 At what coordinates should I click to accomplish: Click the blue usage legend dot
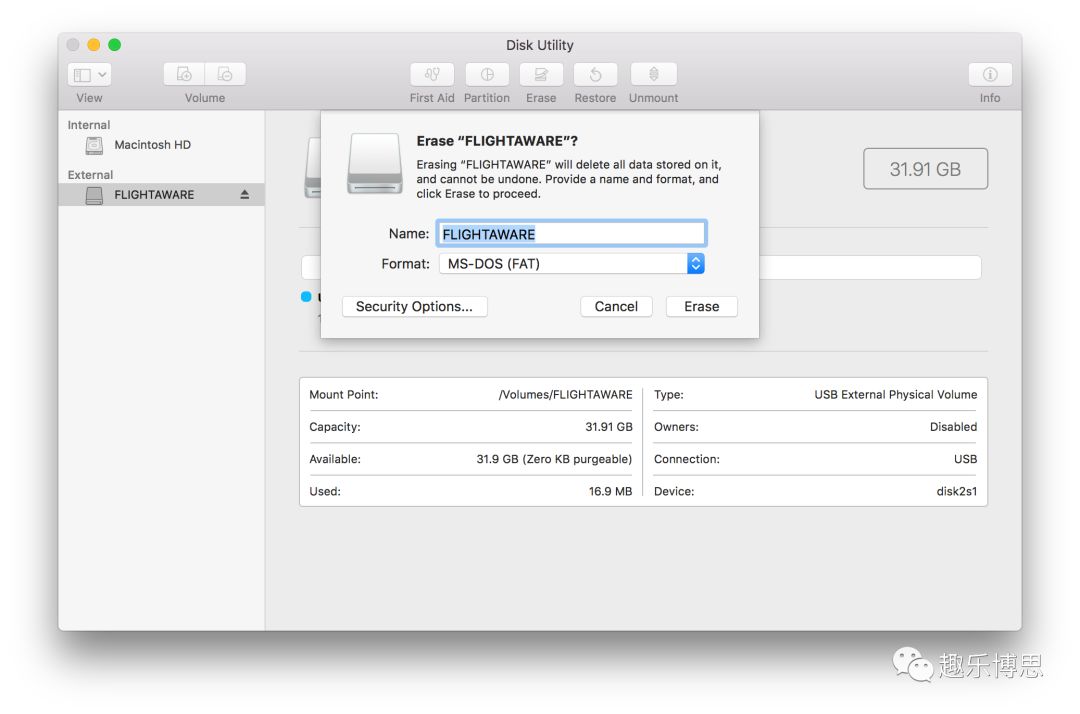306,297
